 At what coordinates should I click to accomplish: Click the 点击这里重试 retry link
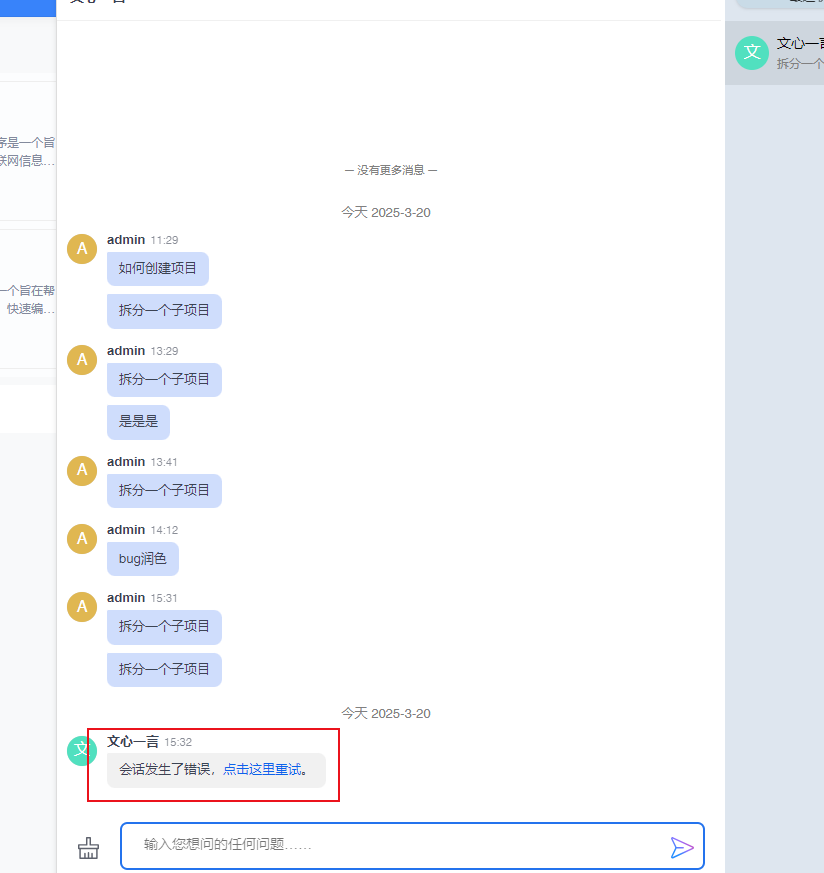262,769
